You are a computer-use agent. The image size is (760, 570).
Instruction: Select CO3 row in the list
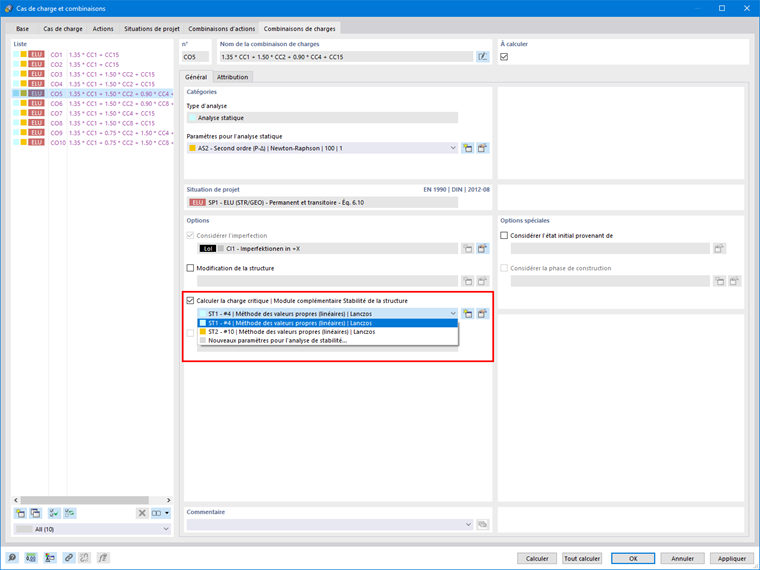[92, 74]
